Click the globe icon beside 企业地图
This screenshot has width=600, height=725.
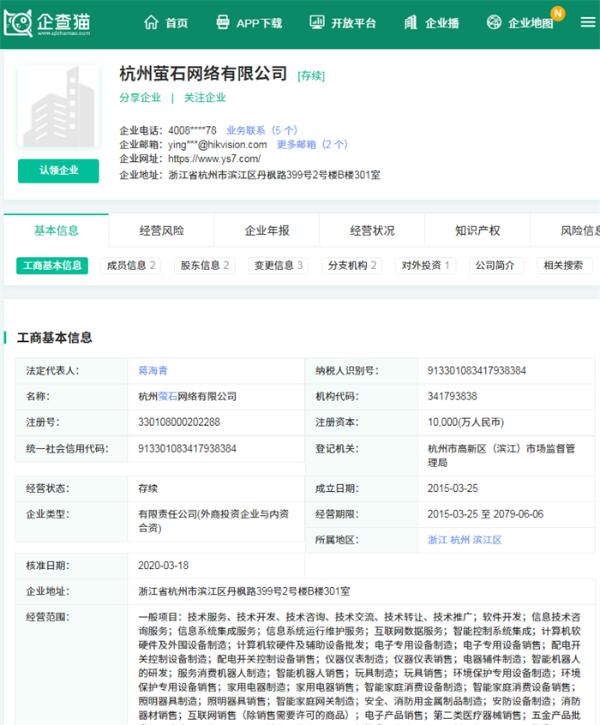494,22
